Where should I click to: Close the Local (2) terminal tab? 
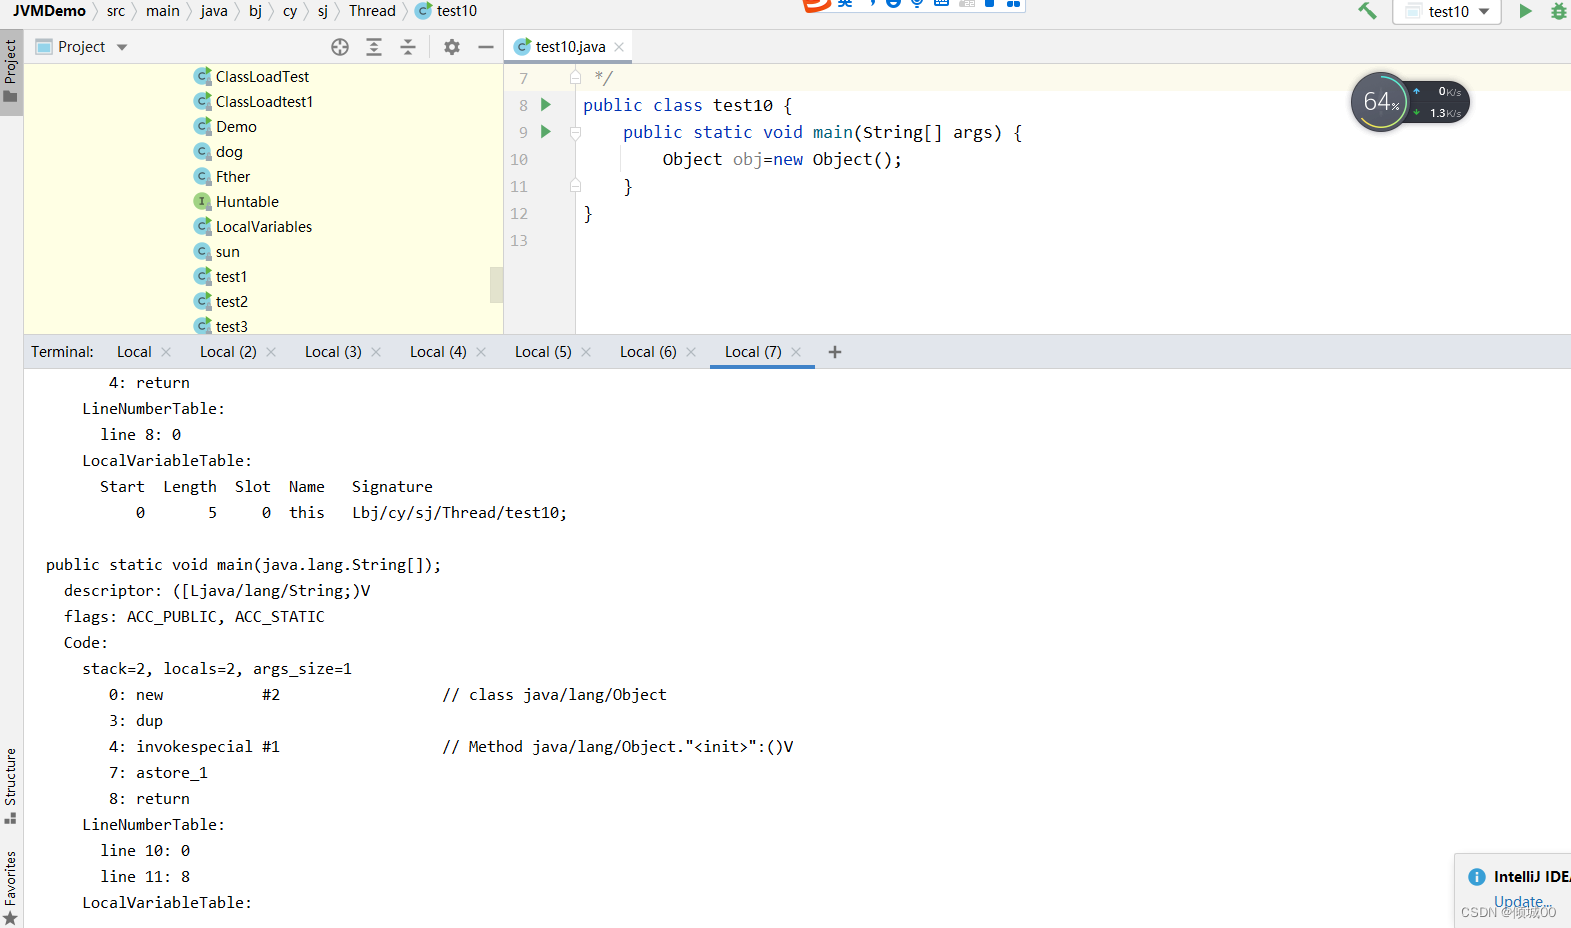click(x=271, y=352)
